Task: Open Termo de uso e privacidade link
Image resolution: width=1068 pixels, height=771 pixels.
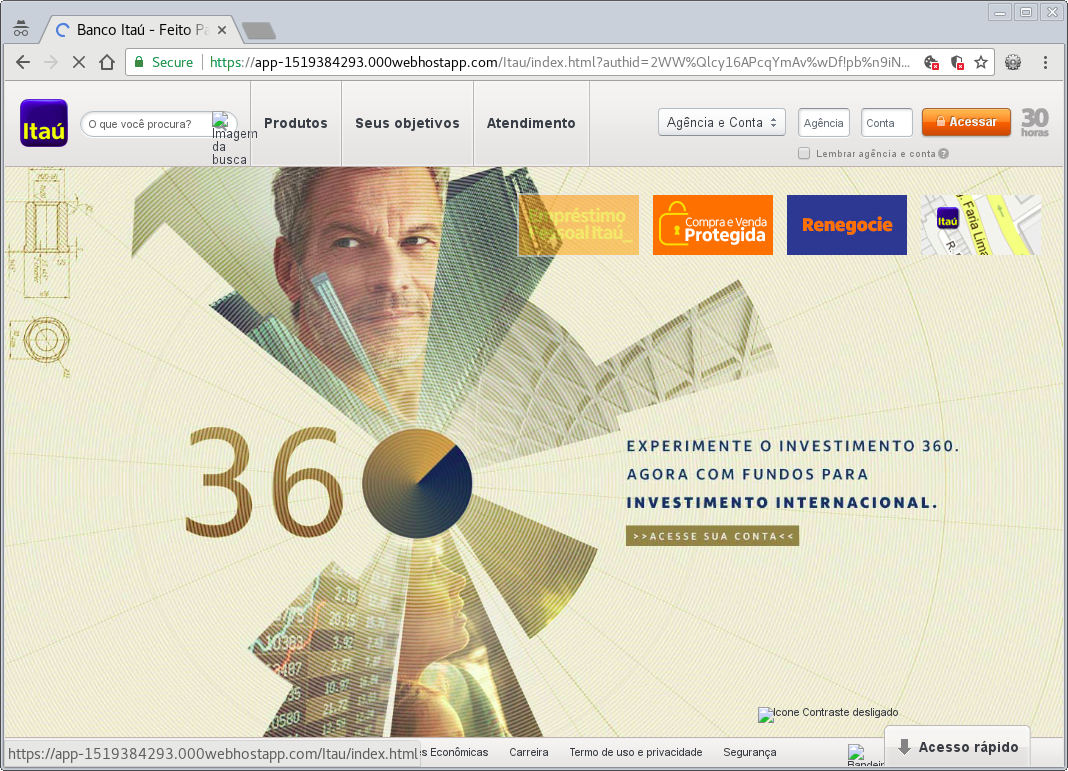Action: click(x=635, y=753)
